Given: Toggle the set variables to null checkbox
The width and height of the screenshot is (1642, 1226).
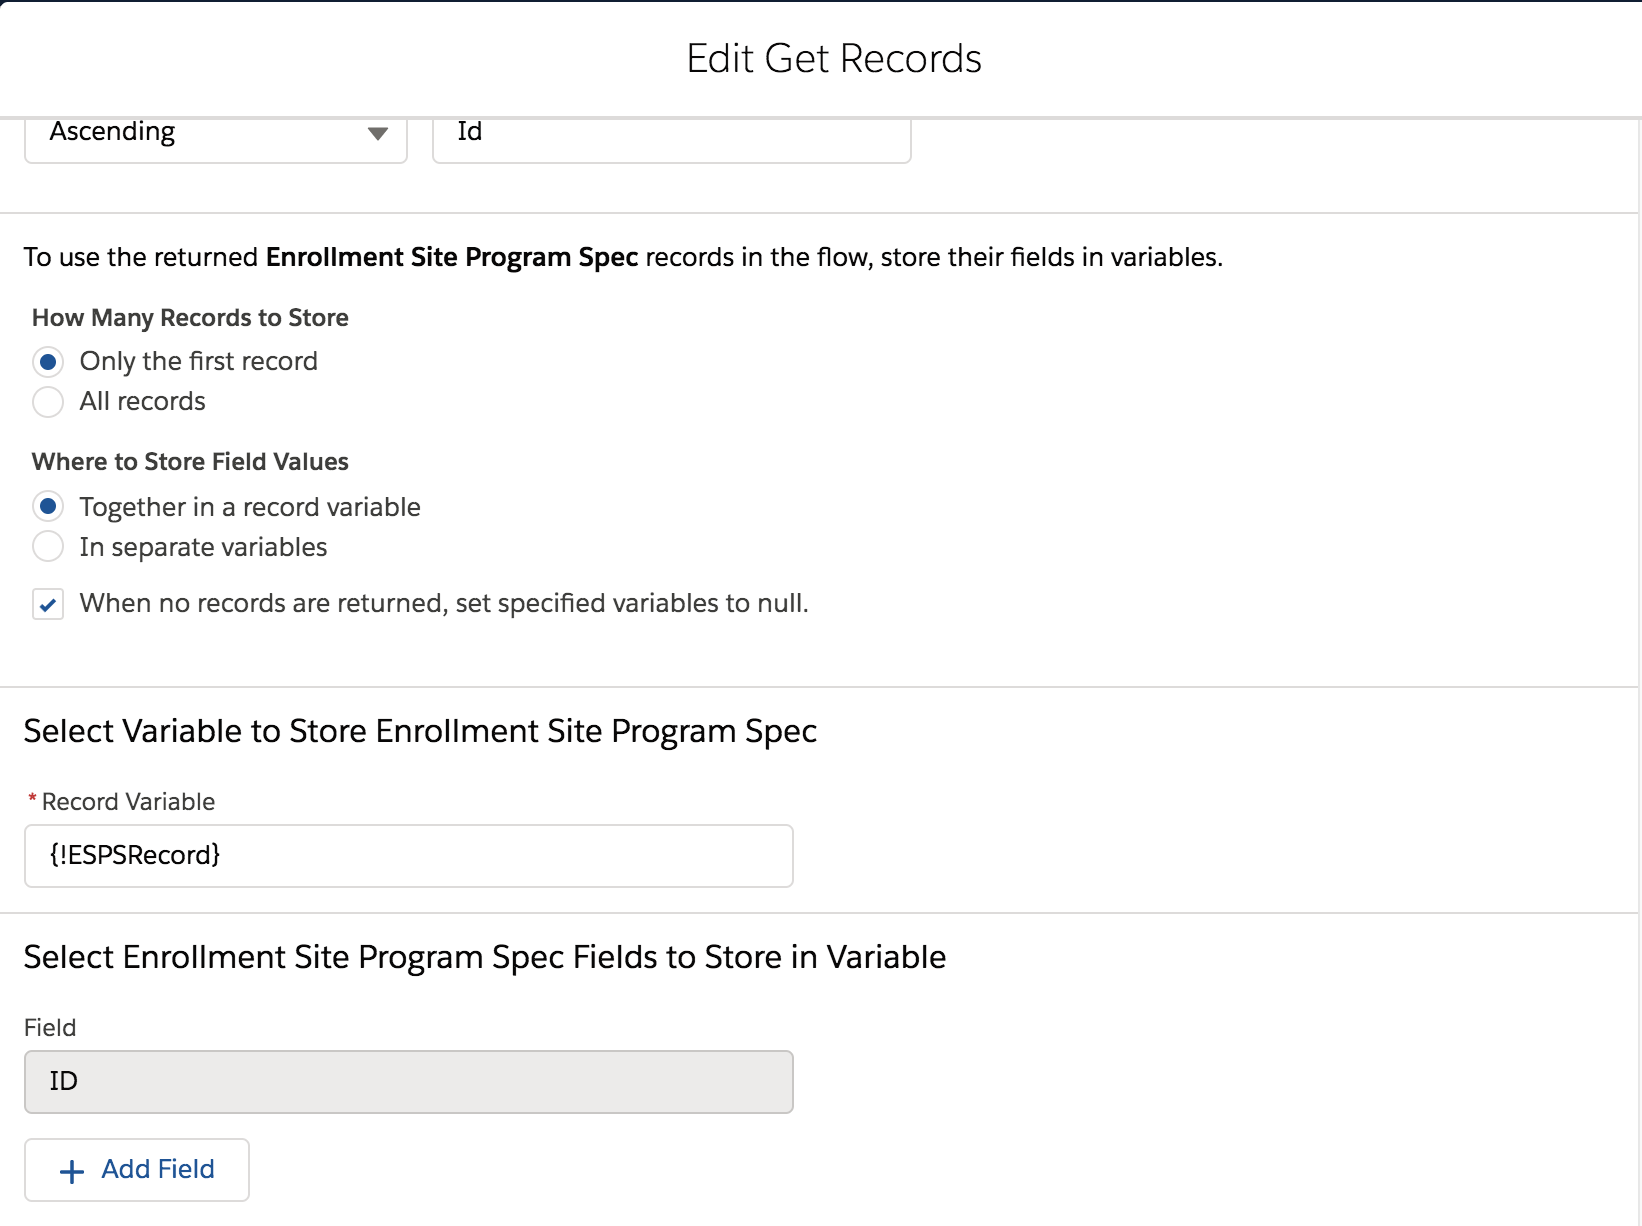Looking at the screenshot, I should (48, 604).
